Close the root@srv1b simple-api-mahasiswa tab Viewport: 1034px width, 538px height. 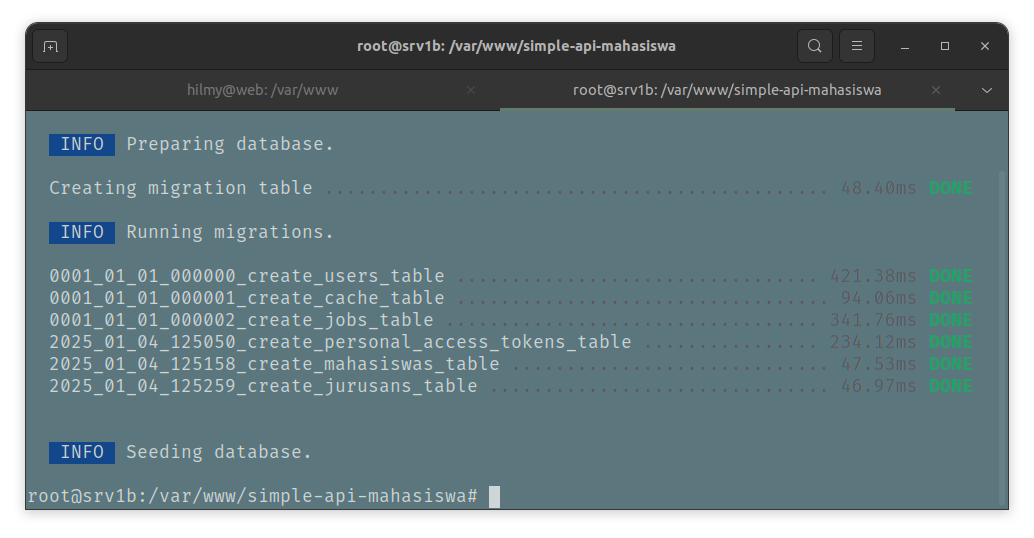pyautogui.click(x=936, y=90)
